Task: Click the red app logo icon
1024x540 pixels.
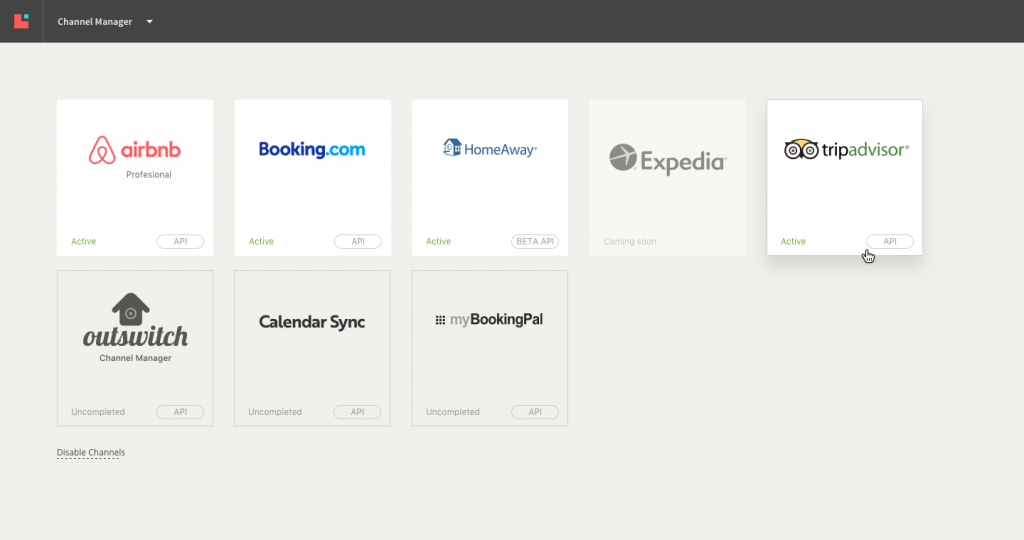Action: pyautogui.click(x=22, y=21)
